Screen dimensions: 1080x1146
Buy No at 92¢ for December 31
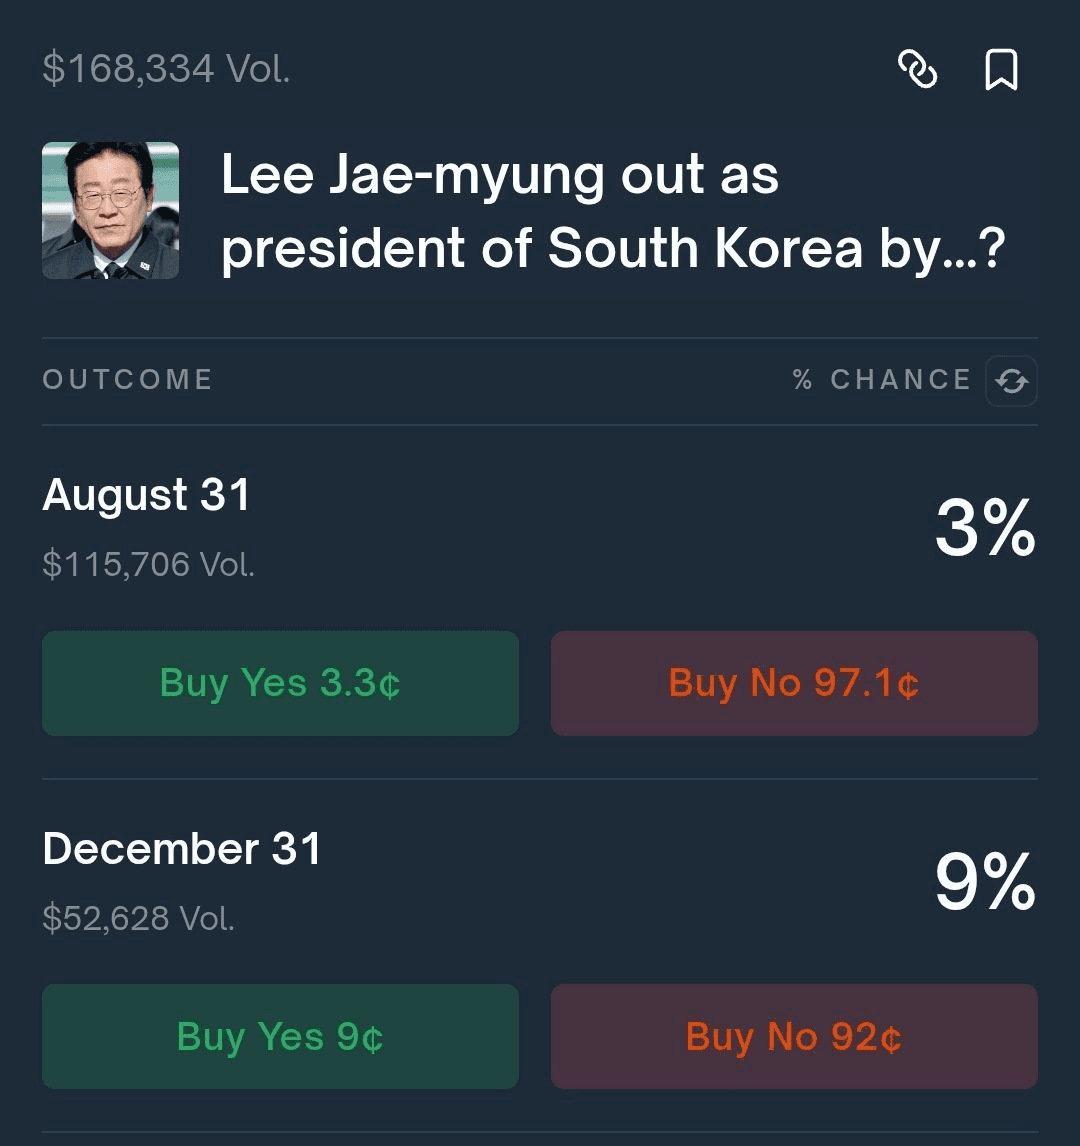click(x=794, y=1036)
